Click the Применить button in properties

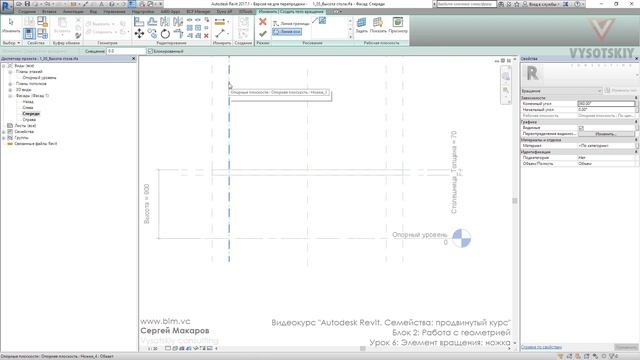click(626, 347)
